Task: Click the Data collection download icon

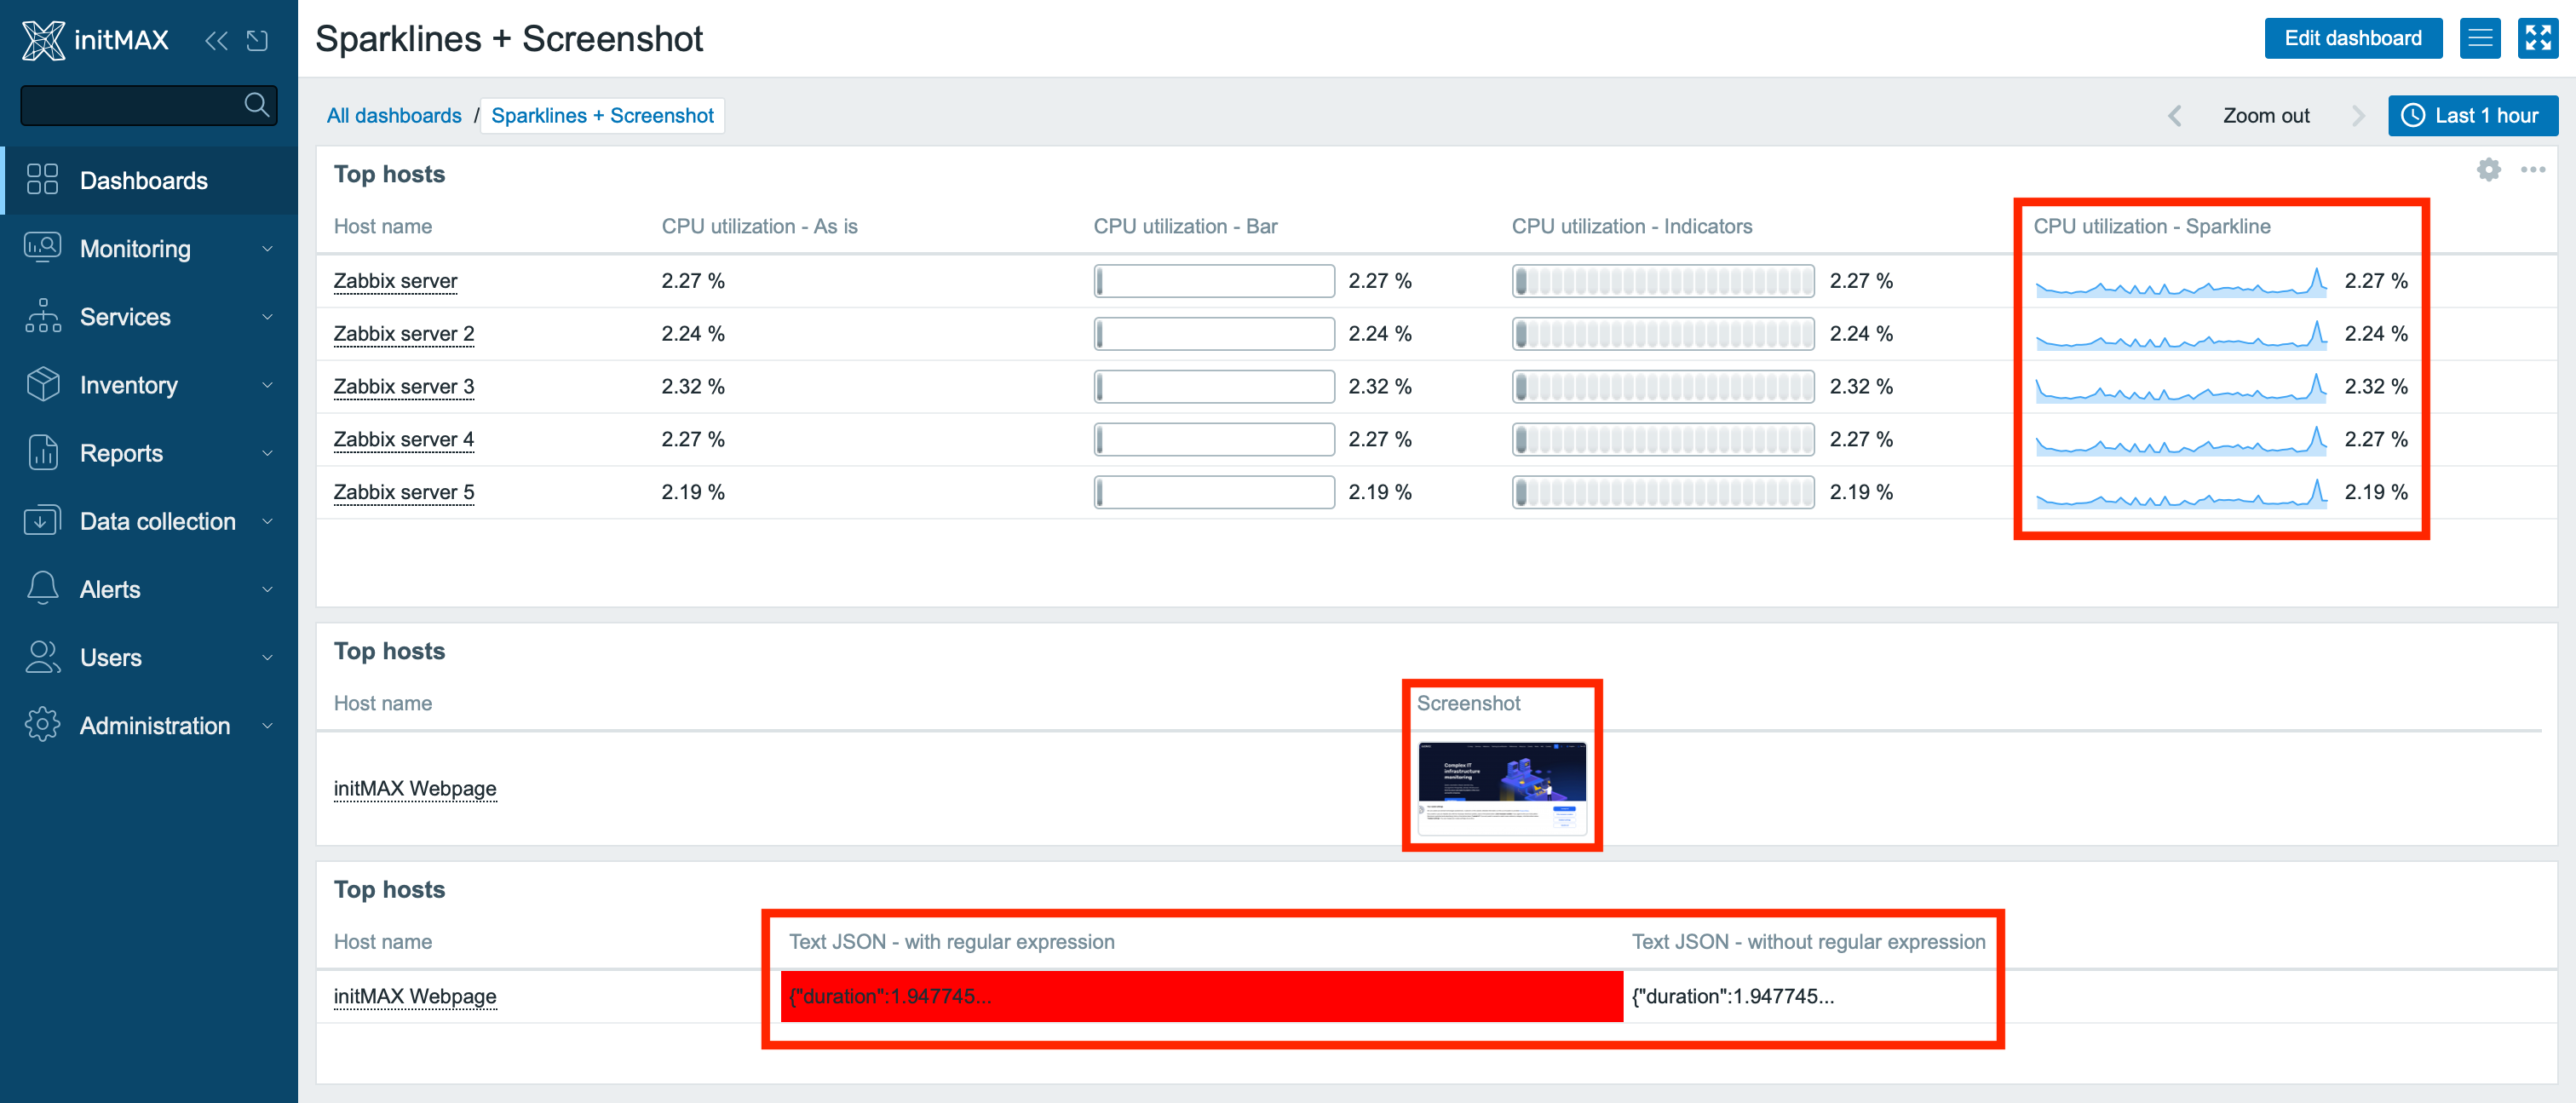Action: click(x=42, y=520)
